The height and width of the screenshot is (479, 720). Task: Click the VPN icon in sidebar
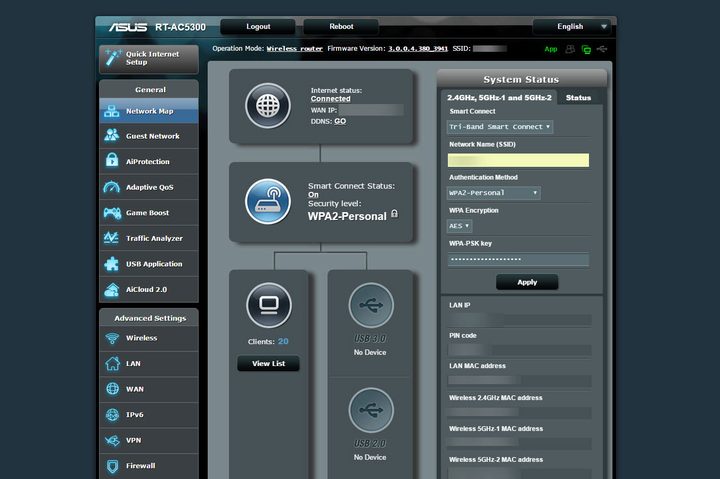[x=112, y=440]
